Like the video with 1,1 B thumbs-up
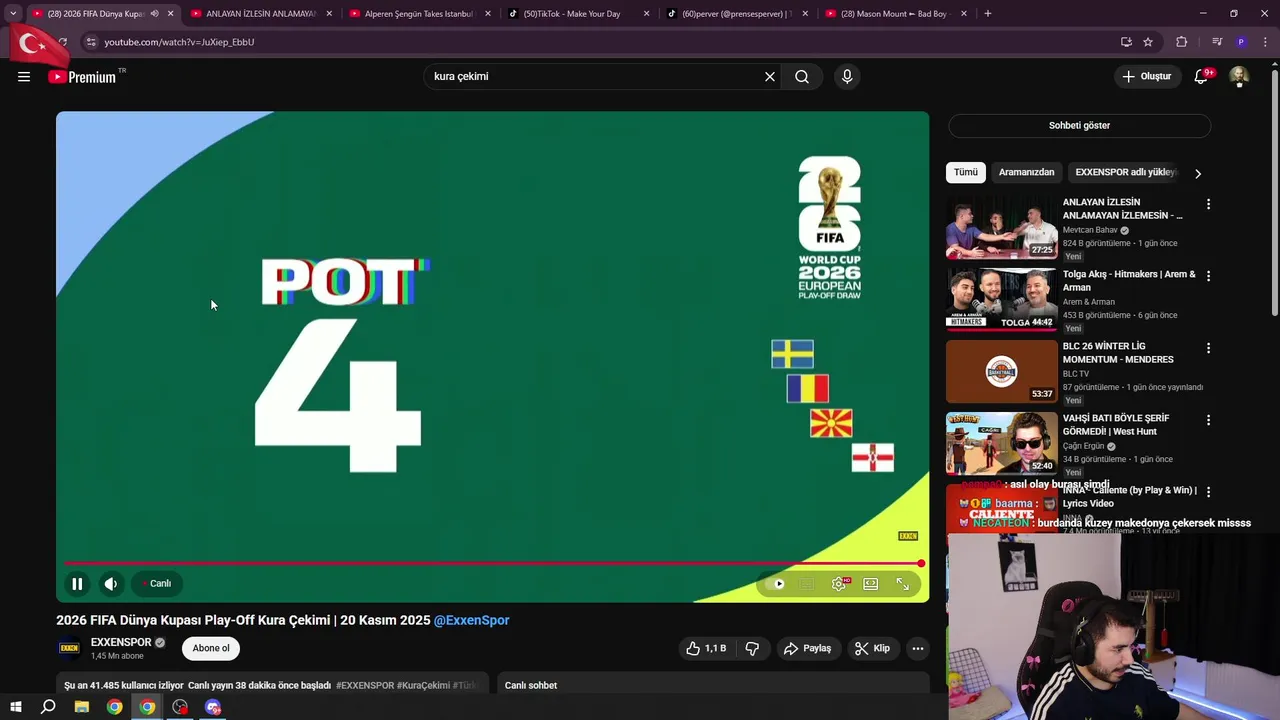The width and height of the screenshot is (1280, 720). 706,648
